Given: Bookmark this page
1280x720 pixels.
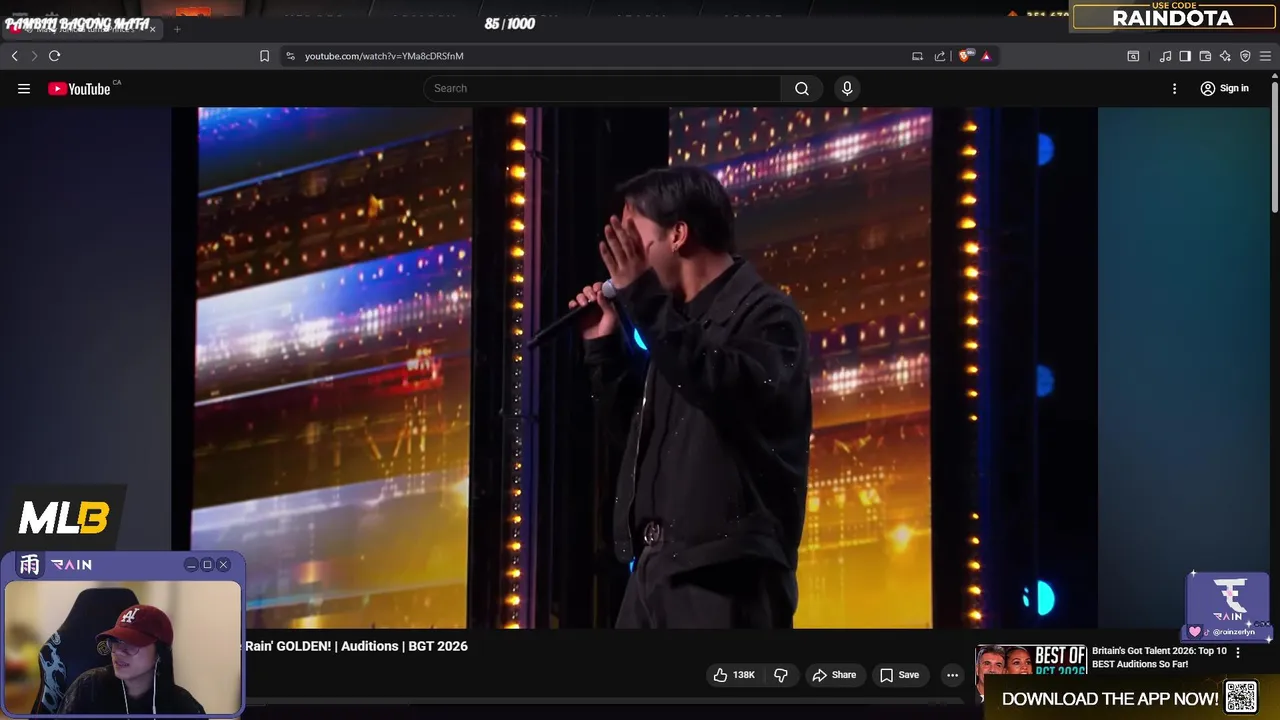Looking at the screenshot, I should tap(264, 56).
